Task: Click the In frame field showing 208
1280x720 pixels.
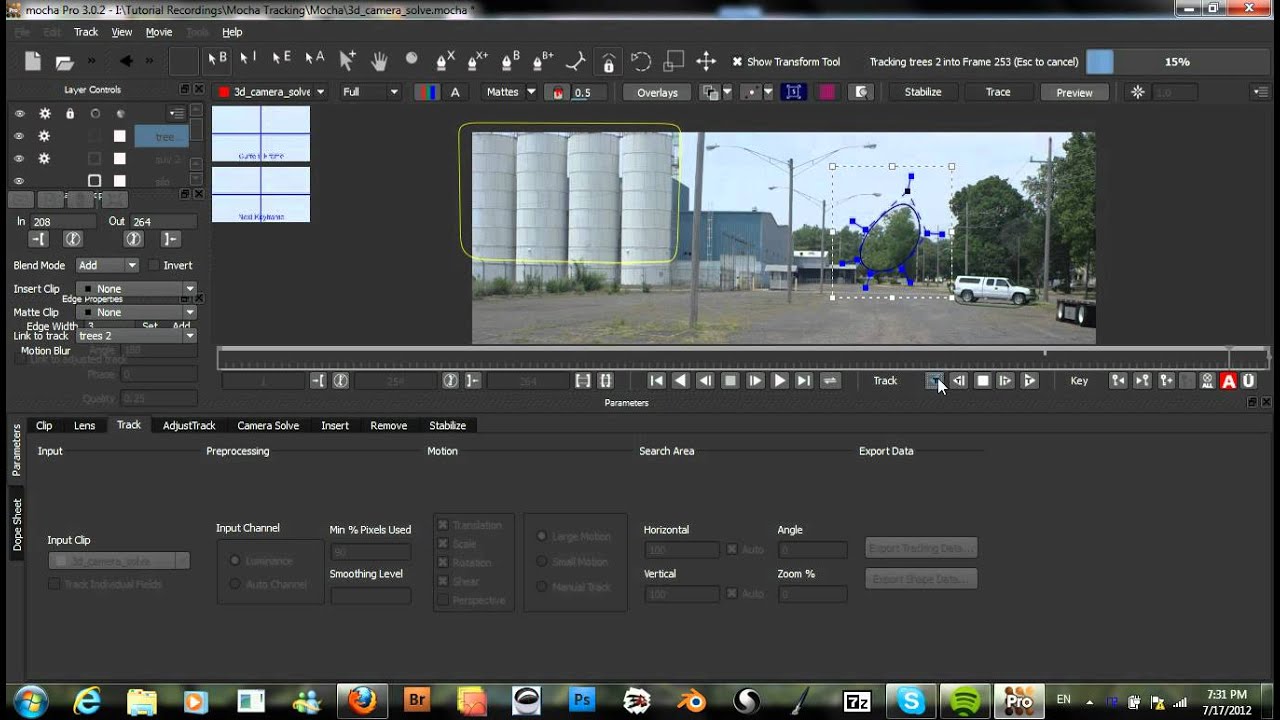Action: pyautogui.click(x=63, y=221)
